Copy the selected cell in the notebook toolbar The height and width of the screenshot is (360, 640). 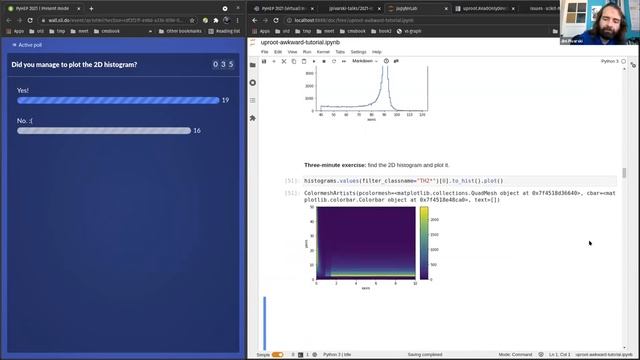pyautogui.click(x=294, y=61)
